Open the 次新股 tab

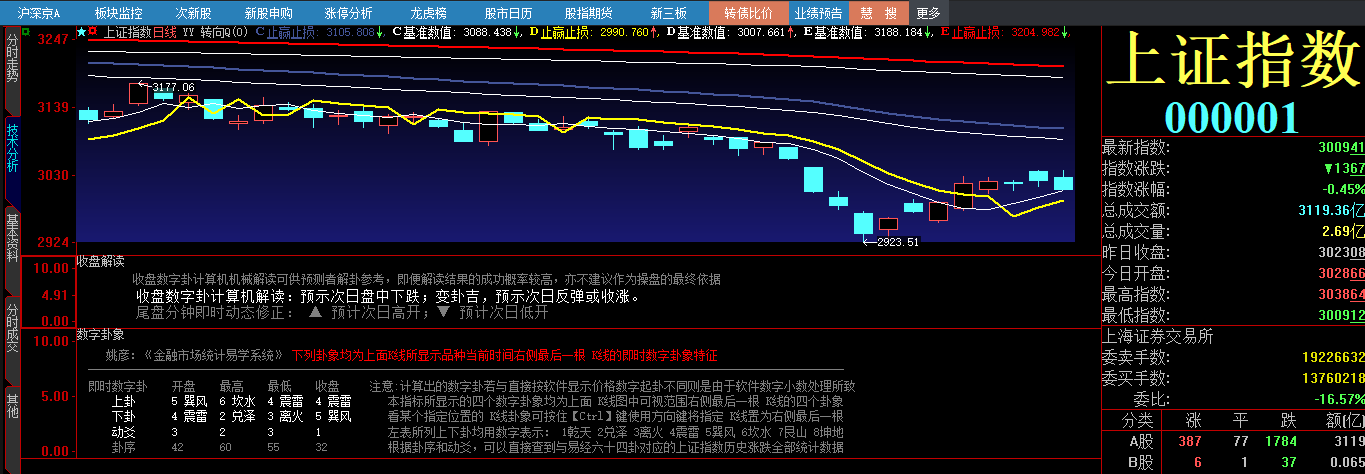click(x=193, y=13)
